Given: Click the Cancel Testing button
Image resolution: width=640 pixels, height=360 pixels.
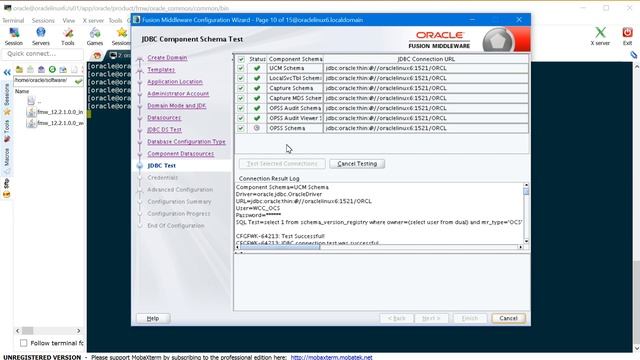Looking at the screenshot, I should coord(357,164).
